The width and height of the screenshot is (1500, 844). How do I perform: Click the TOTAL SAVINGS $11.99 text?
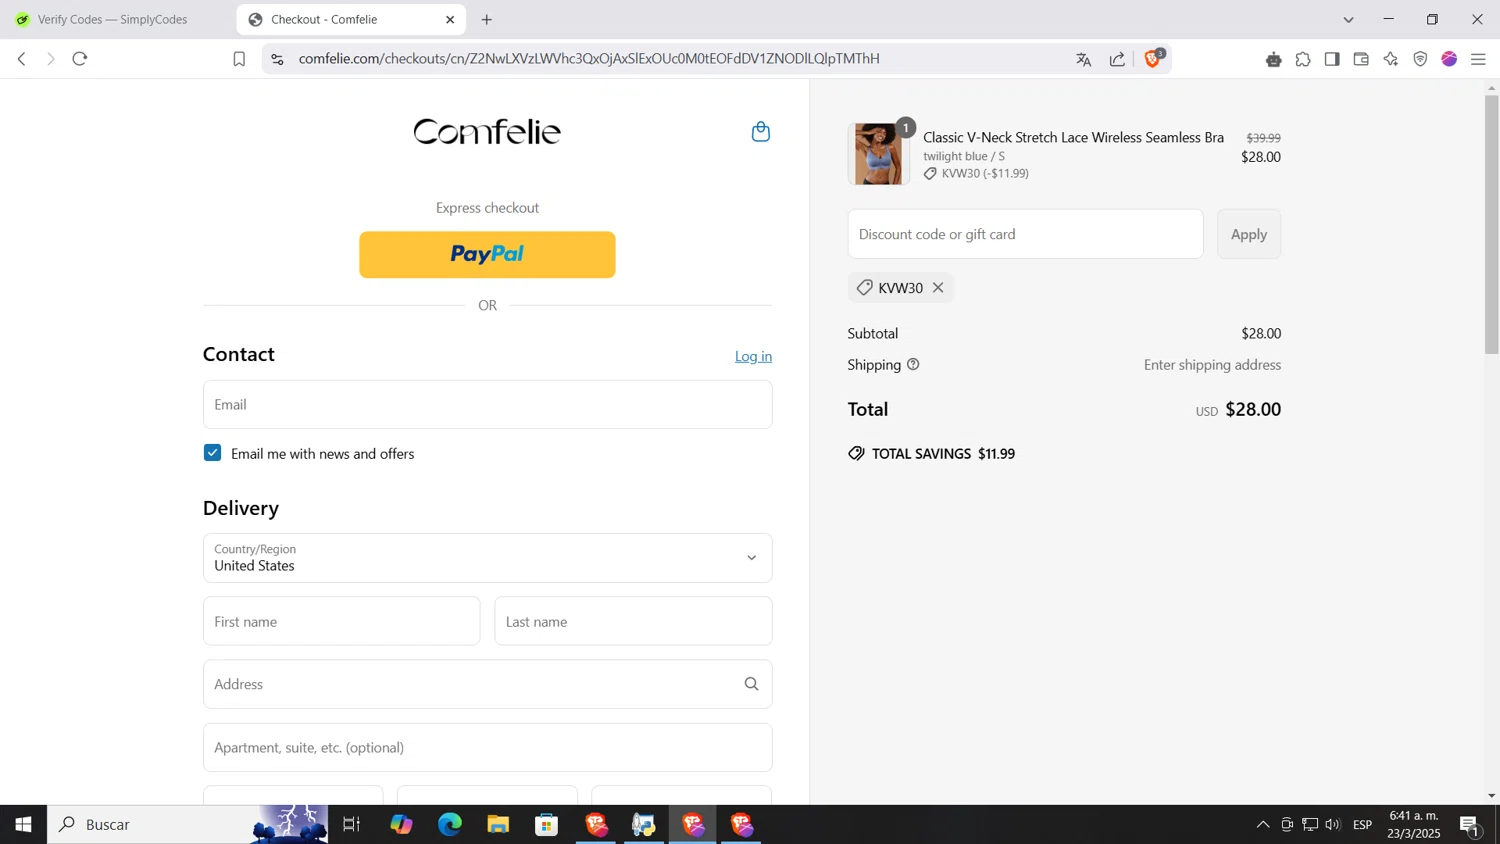click(943, 454)
